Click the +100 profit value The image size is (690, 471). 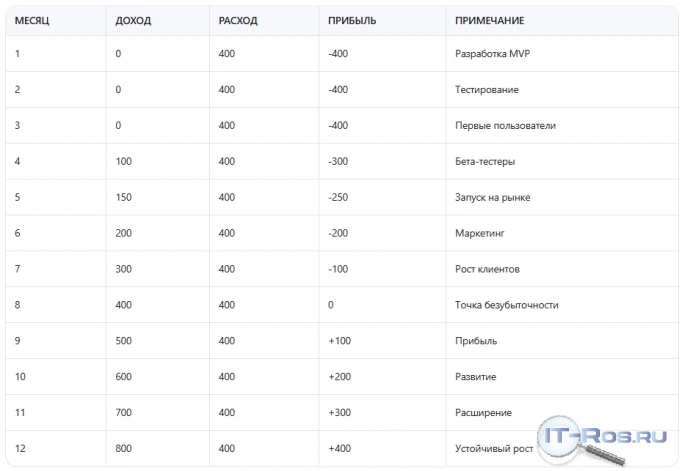[340, 341]
